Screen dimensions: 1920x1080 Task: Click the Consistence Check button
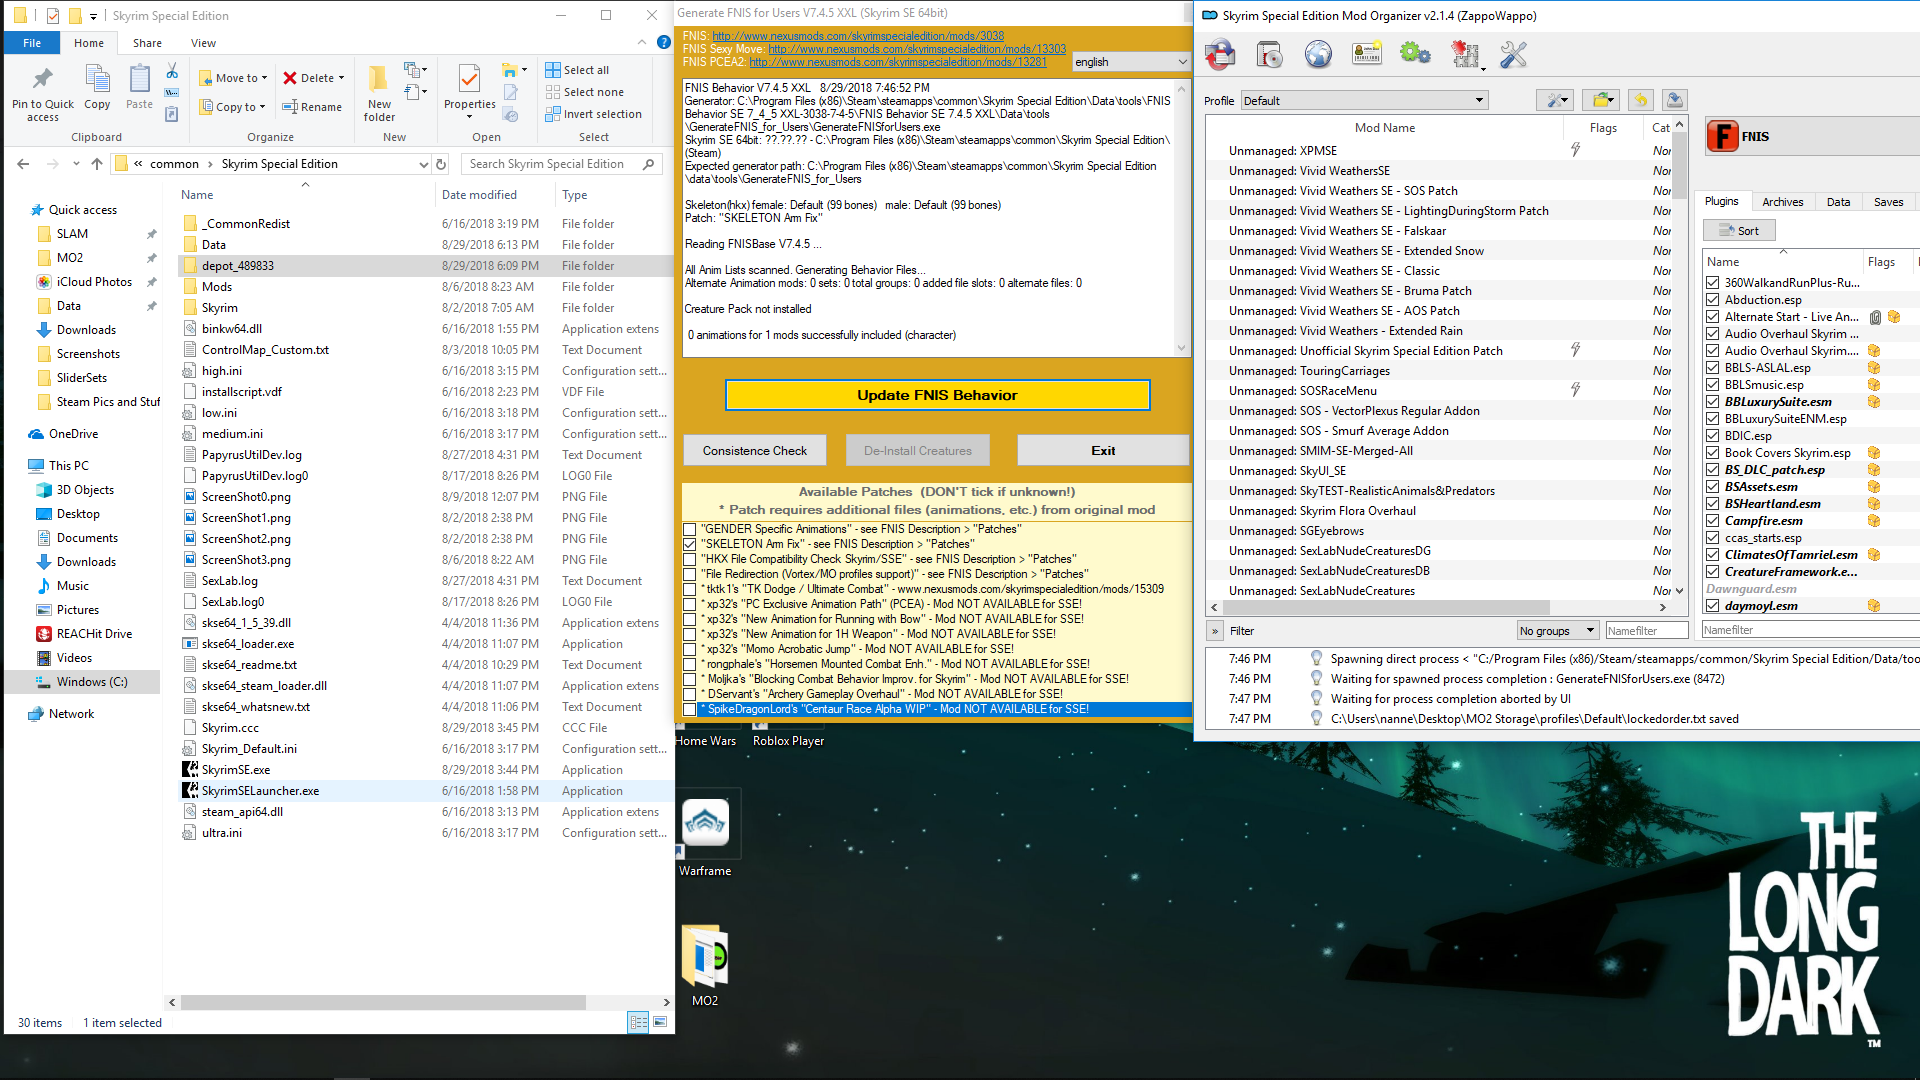[x=754, y=451]
